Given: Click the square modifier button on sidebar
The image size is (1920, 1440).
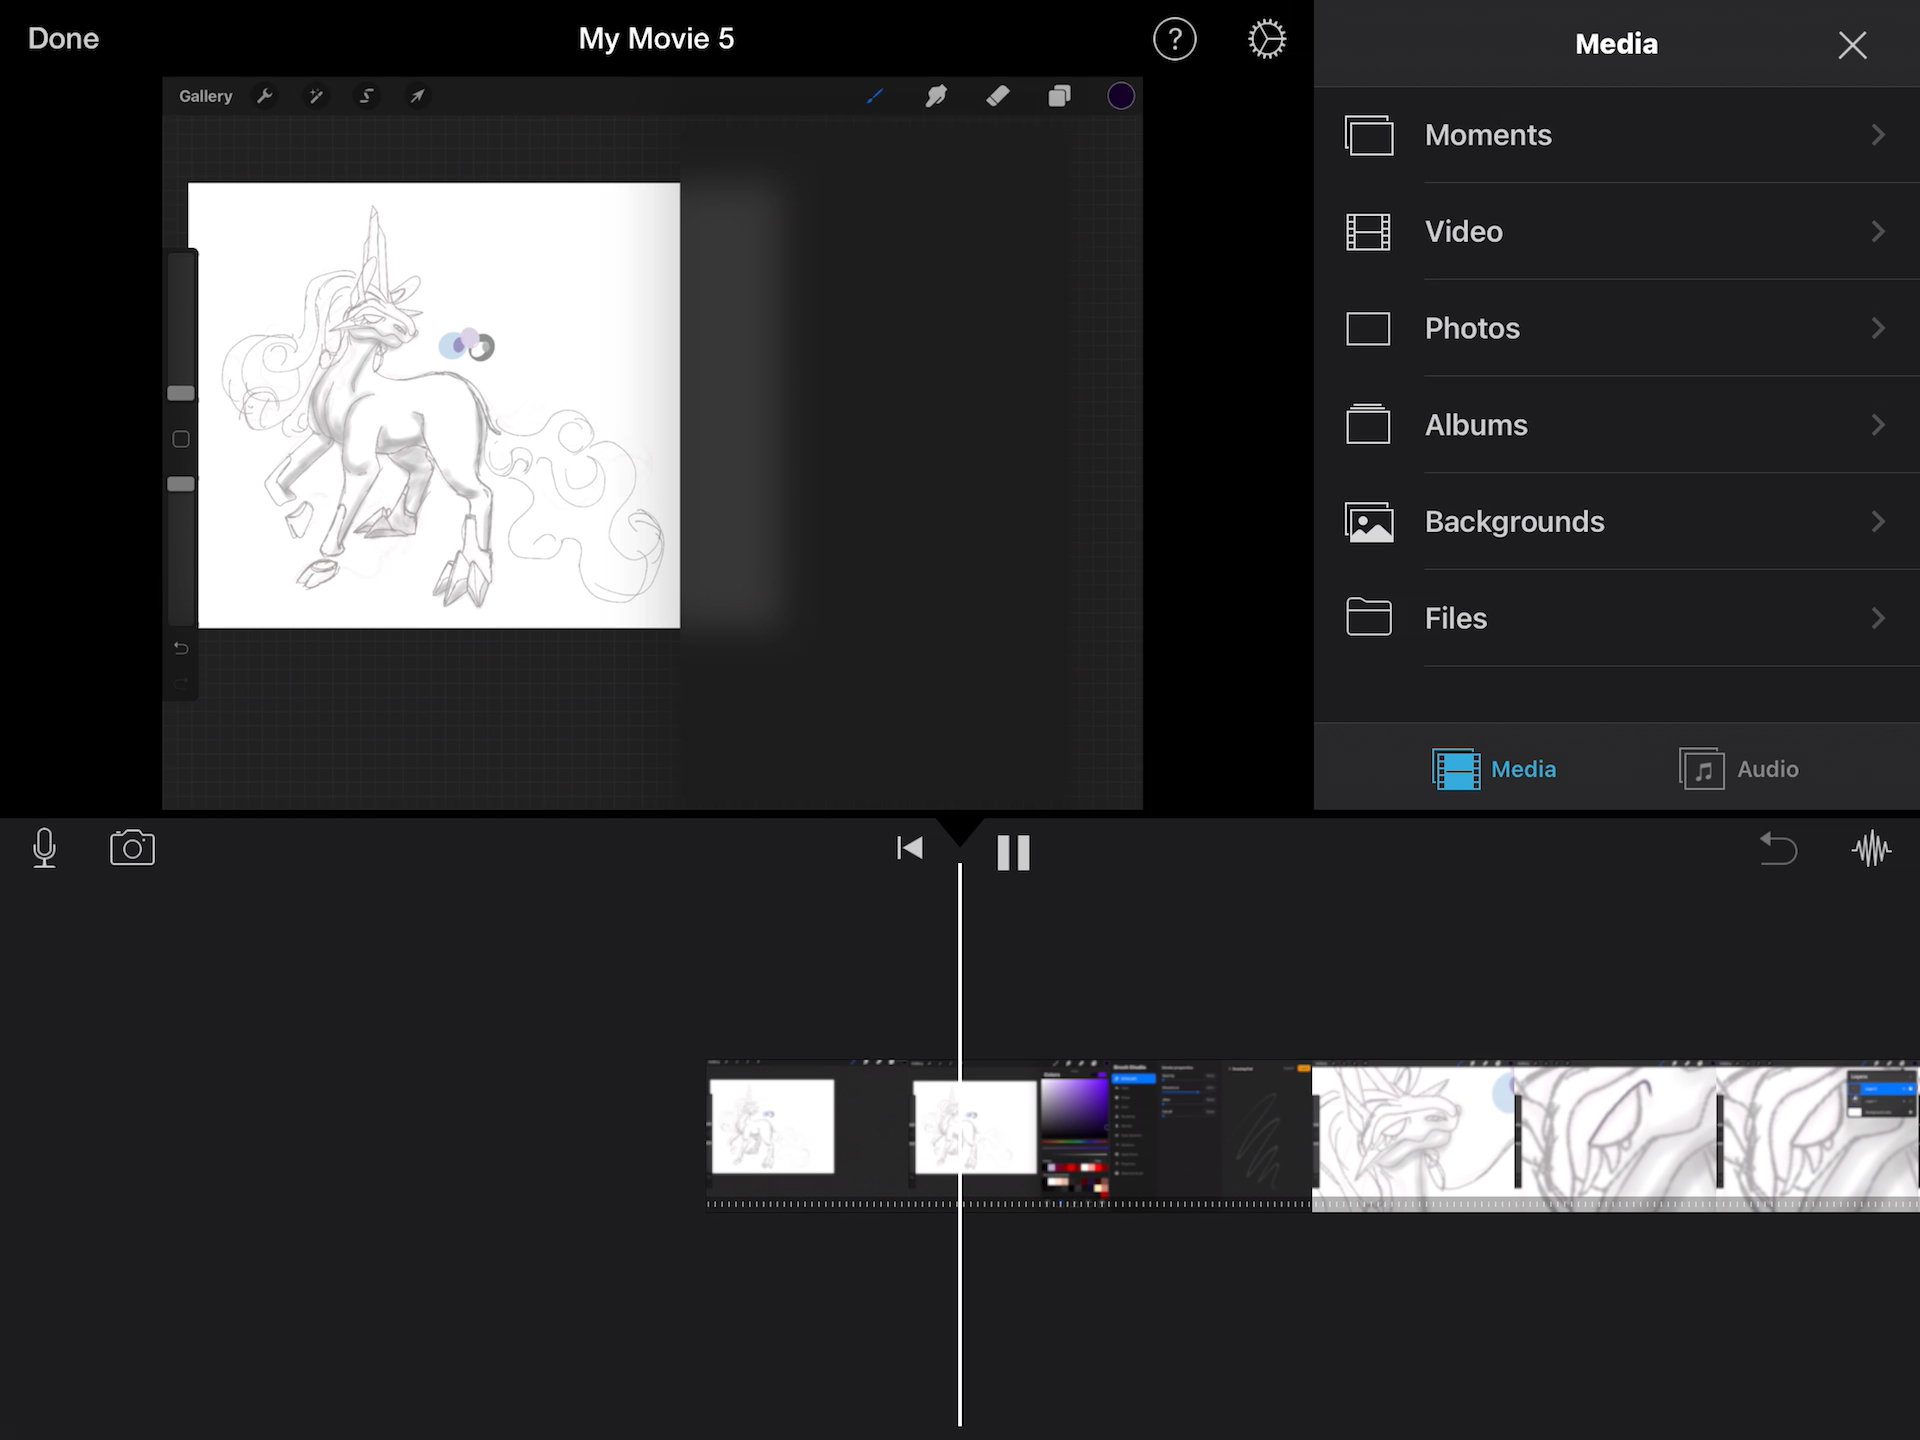Looking at the screenshot, I should [181, 439].
